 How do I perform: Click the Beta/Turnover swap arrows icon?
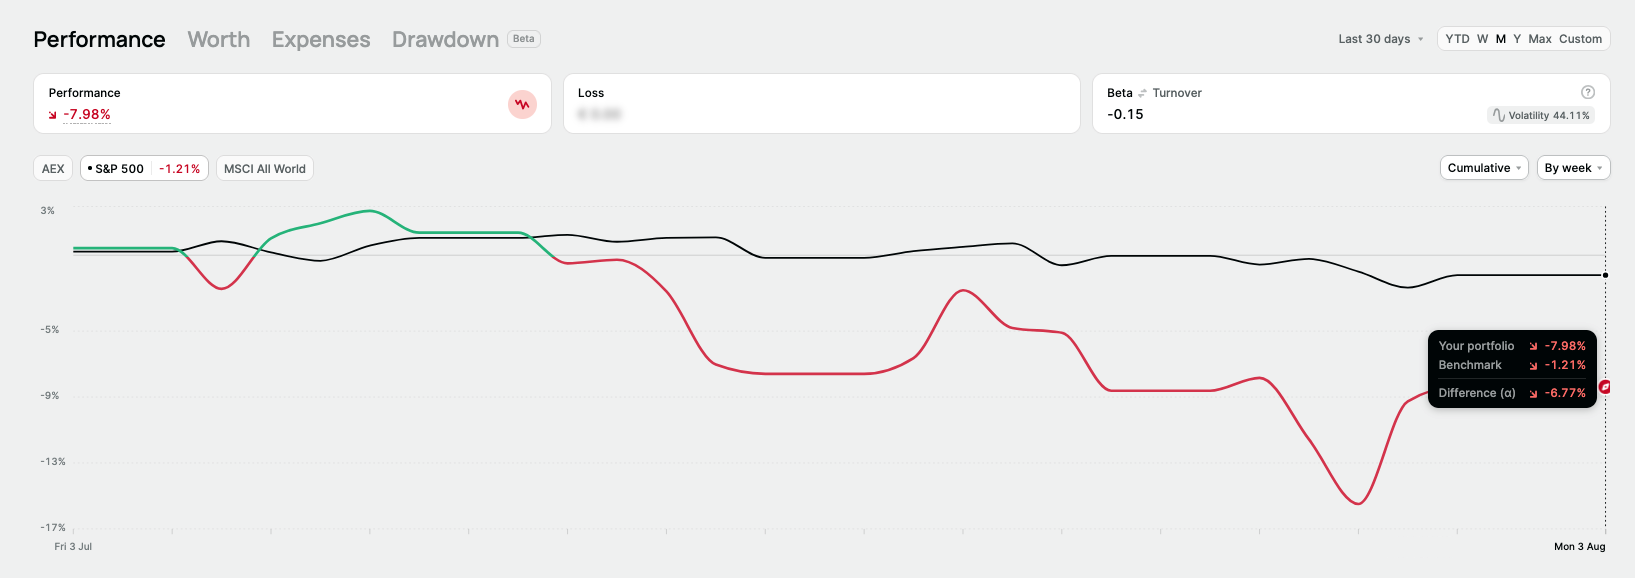[x=1143, y=93]
